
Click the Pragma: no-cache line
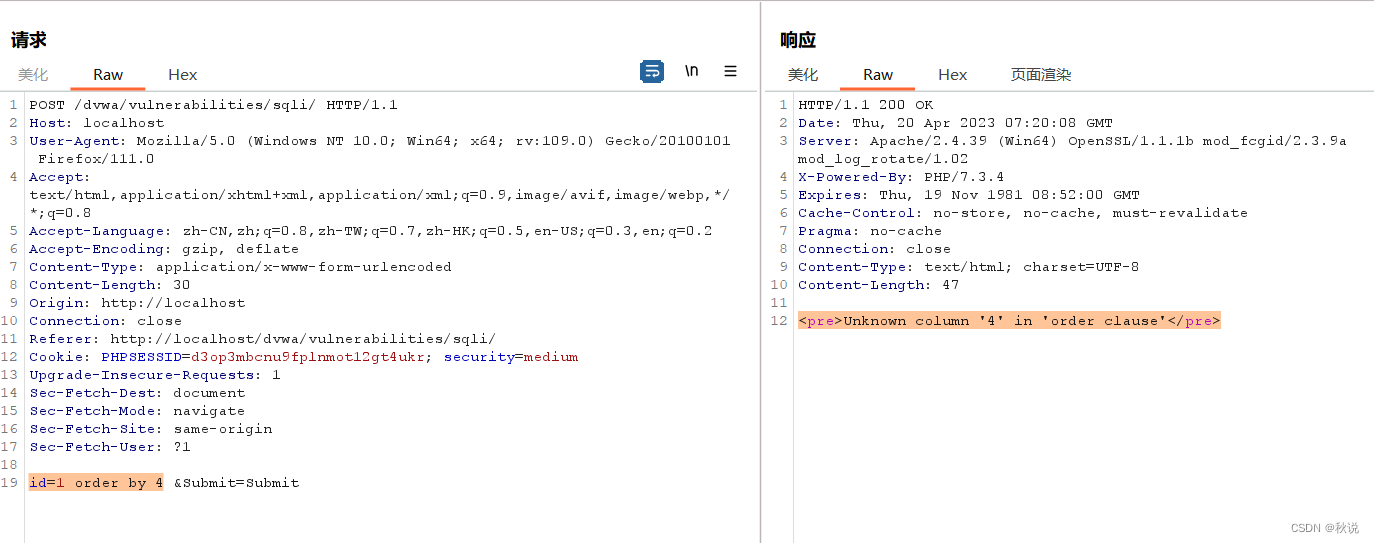click(x=870, y=231)
